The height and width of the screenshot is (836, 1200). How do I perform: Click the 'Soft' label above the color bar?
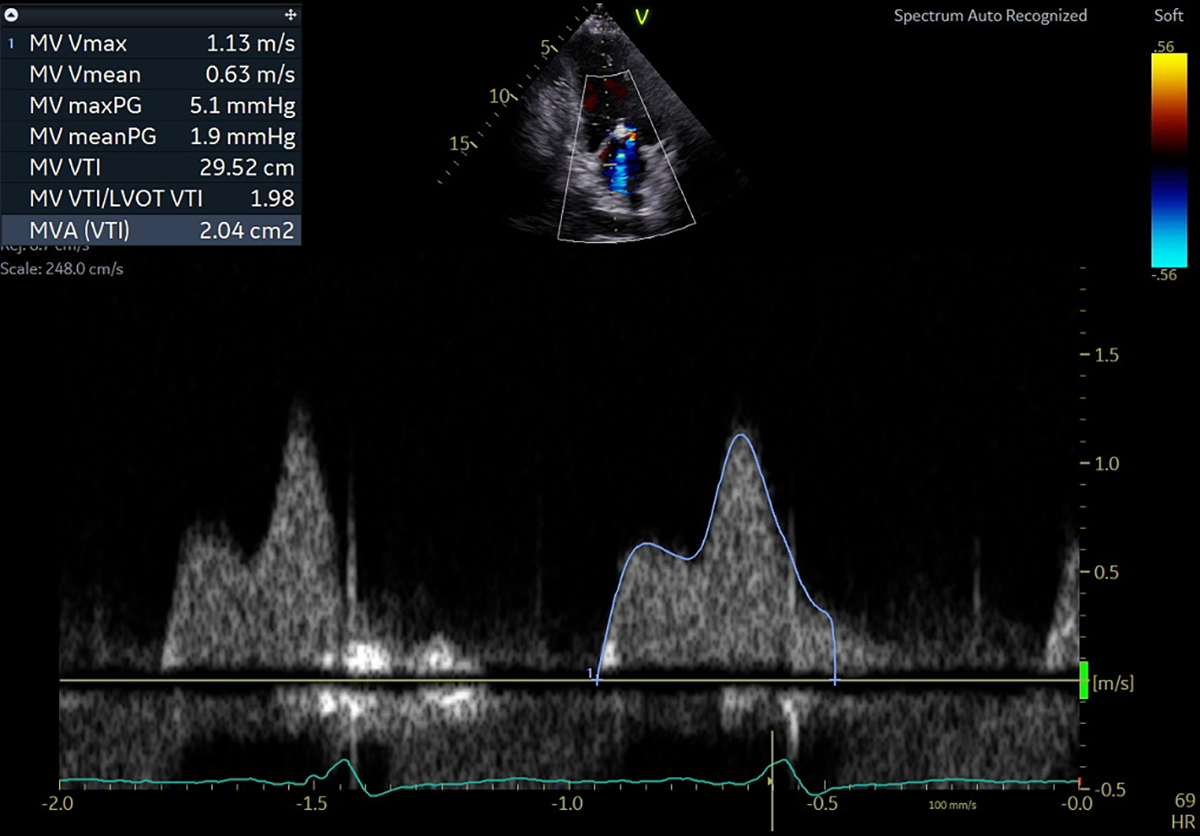[x=1168, y=16]
